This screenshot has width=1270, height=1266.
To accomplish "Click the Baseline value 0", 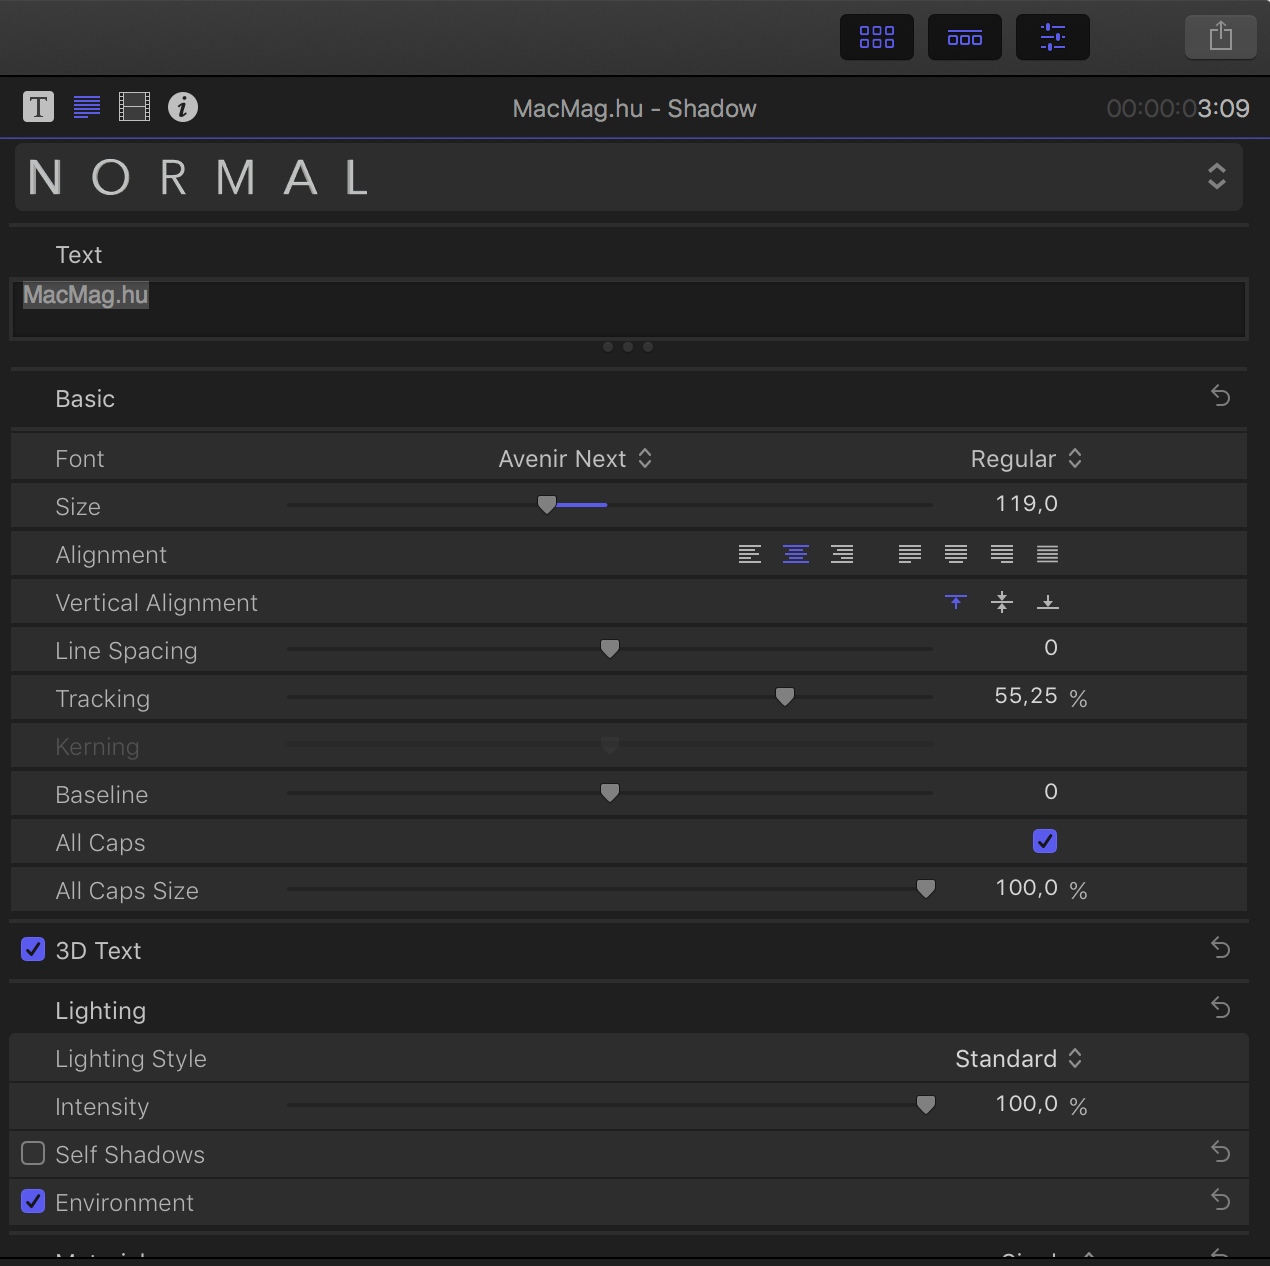I will point(1050,792).
